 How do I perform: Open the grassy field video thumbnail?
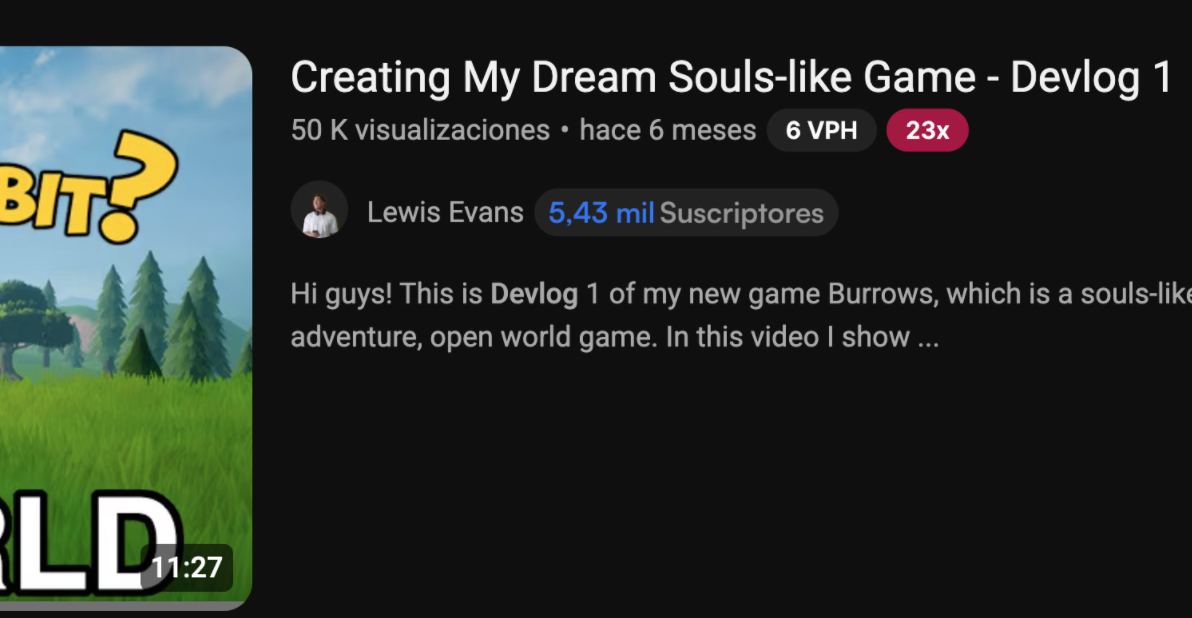125,328
